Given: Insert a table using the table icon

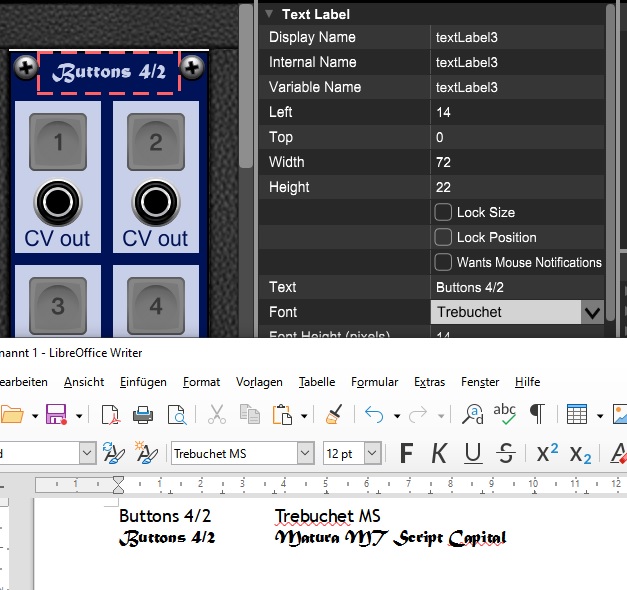Looking at the screenshot, I should coord(577,414).
